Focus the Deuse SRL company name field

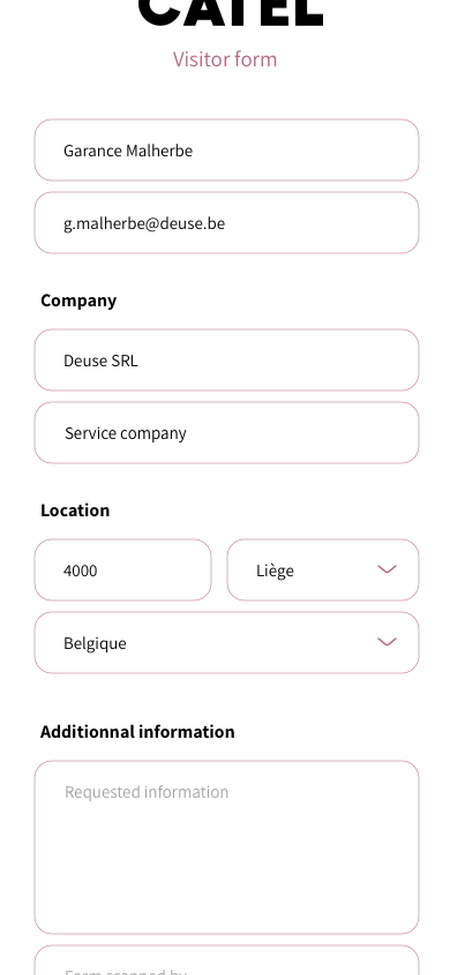[x=226, y=360]
